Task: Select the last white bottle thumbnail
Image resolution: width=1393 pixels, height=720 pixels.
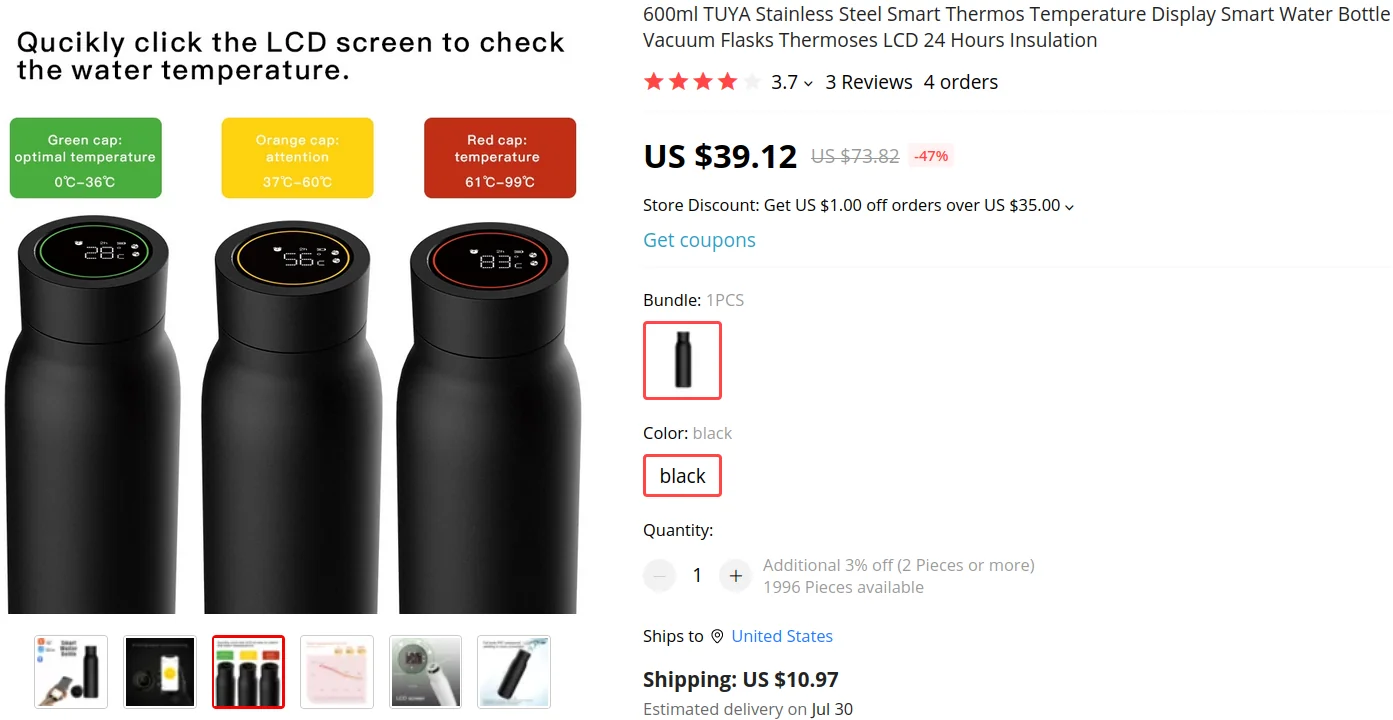Action: (x=514, y=671)
